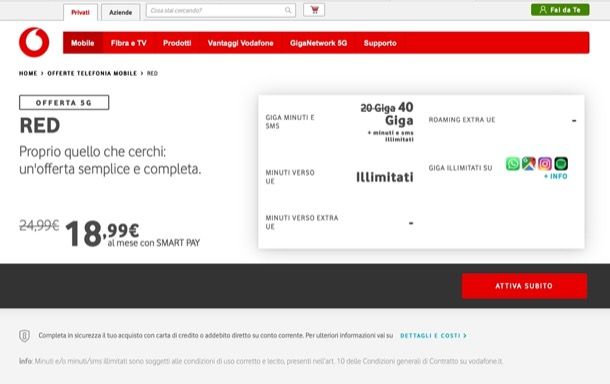Click the 'MINUTI VERSO EXTRA UE' label

pos(302,222)
